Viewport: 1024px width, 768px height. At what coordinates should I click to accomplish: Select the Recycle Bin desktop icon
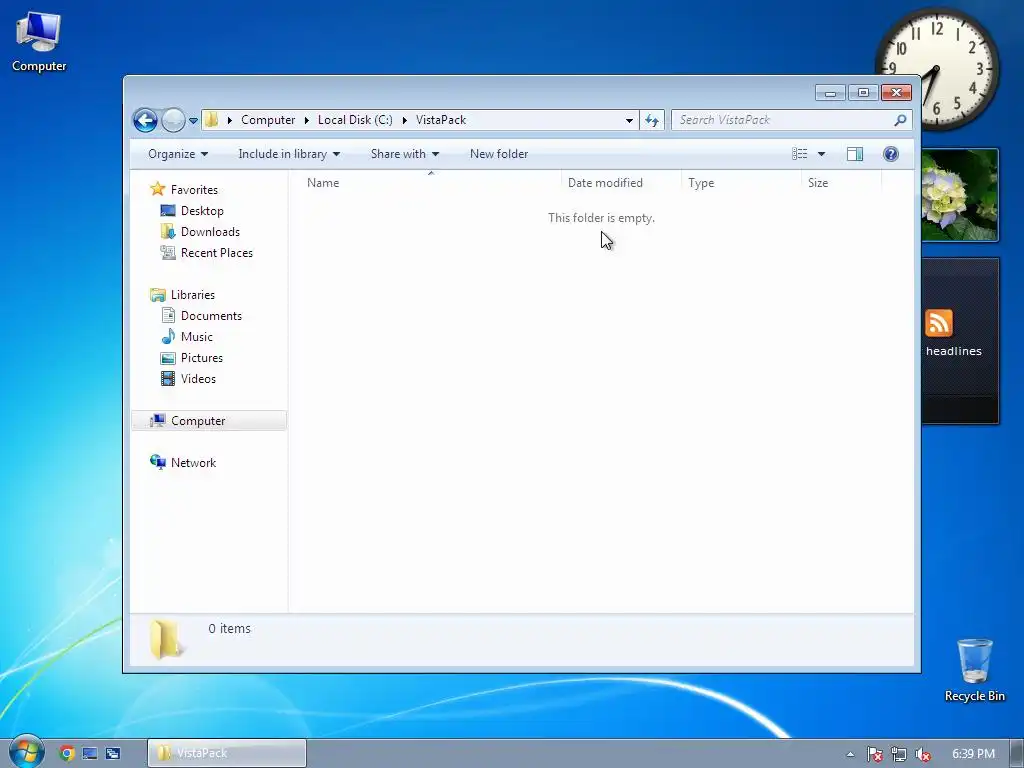tap(974, 670)
